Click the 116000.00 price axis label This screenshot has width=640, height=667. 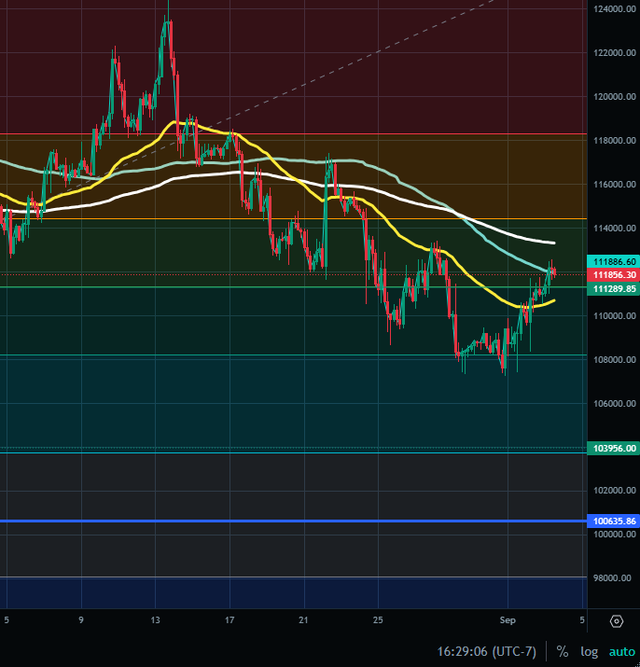614,184
